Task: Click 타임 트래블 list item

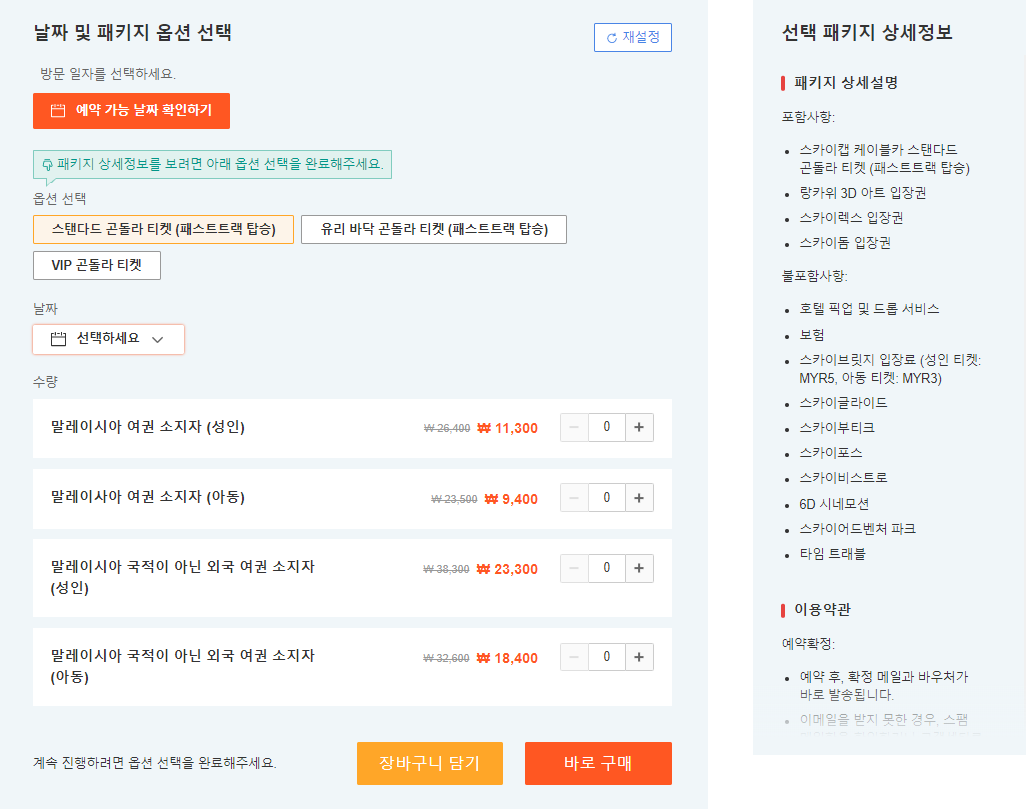Action: pyautogui.click(x=832, y=554)
